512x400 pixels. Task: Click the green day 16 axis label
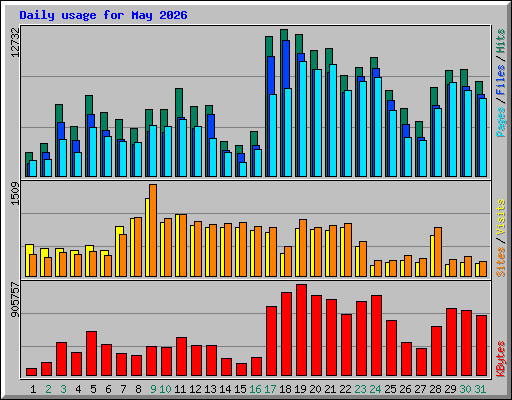255,389
